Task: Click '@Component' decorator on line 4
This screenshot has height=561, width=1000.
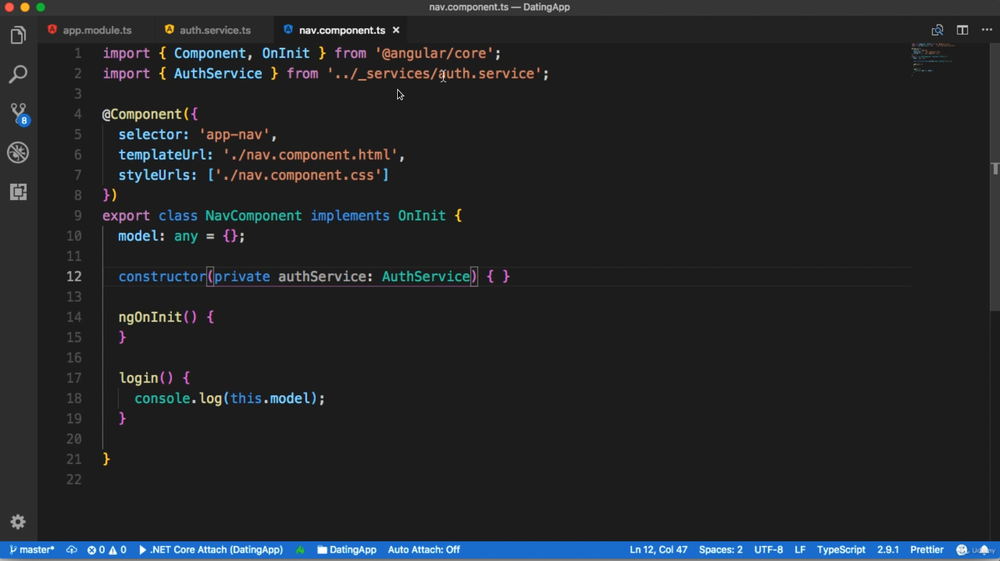Action: pos(142,114)
